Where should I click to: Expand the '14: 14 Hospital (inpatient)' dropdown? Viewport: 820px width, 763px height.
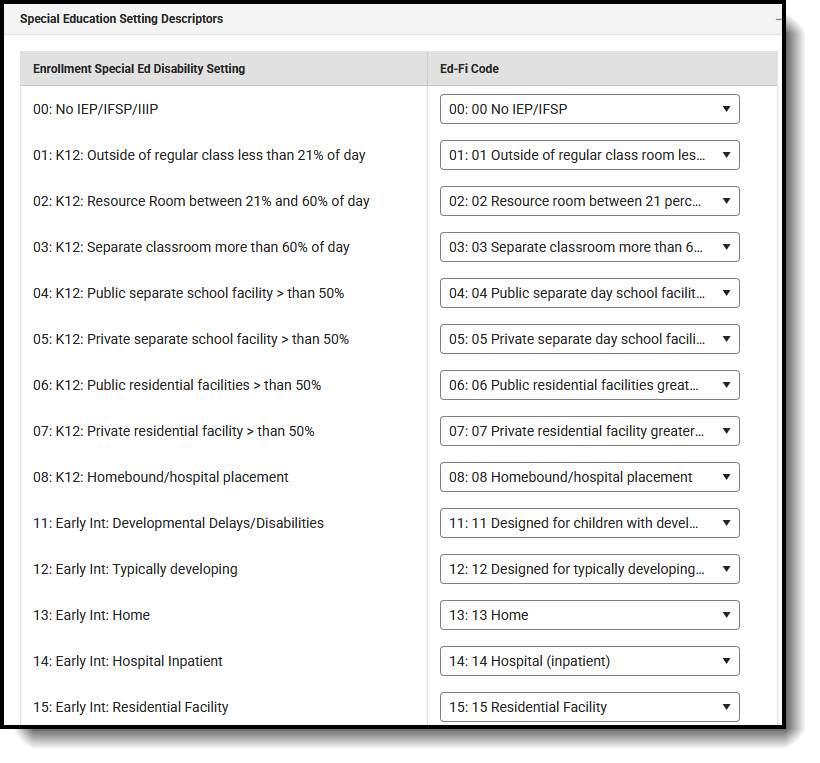pos(589,661)
